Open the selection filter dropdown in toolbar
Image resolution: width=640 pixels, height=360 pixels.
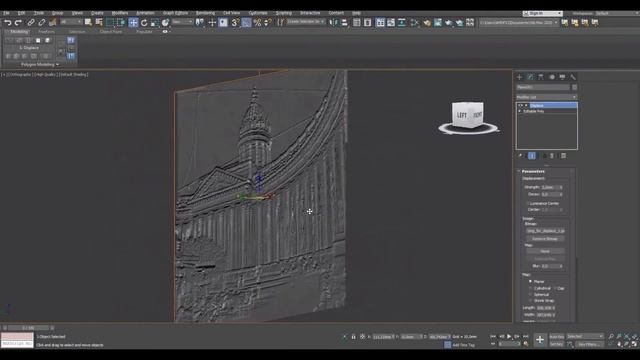click(71, 22)
